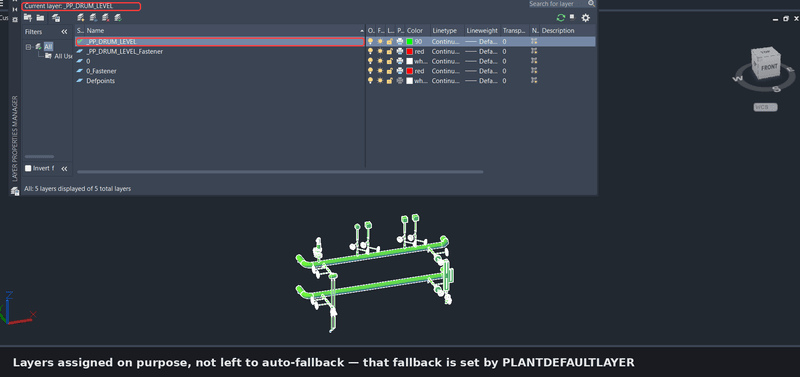Sort by Transparency column header
Viewport: 800px width, 377px height.
(515, 31)
